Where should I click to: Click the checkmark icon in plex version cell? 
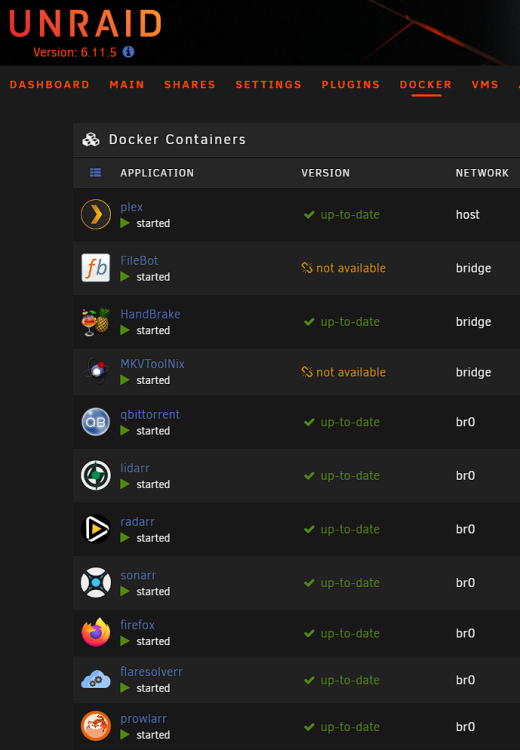tap(309, 215)
